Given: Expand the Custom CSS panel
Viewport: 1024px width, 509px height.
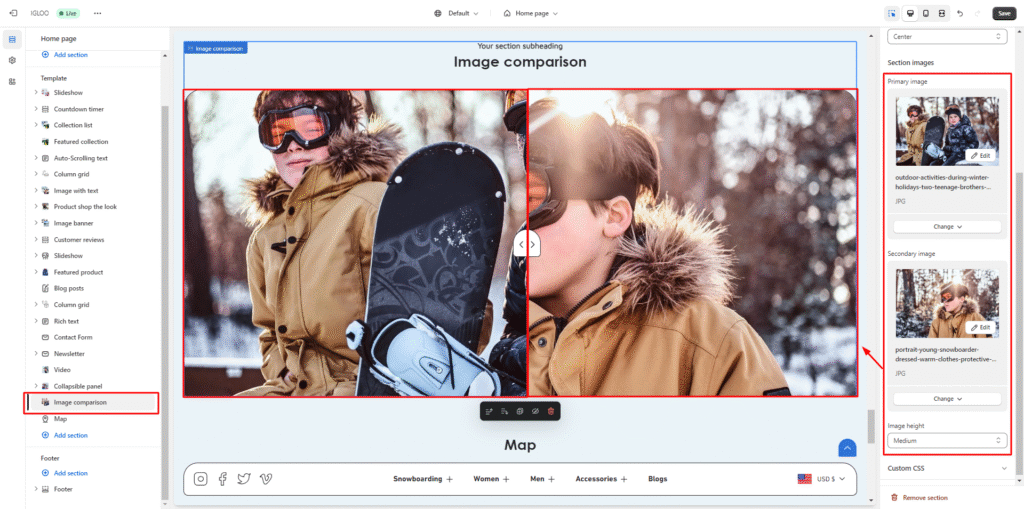Looking at the screenshot, I should tap(947, 467).
